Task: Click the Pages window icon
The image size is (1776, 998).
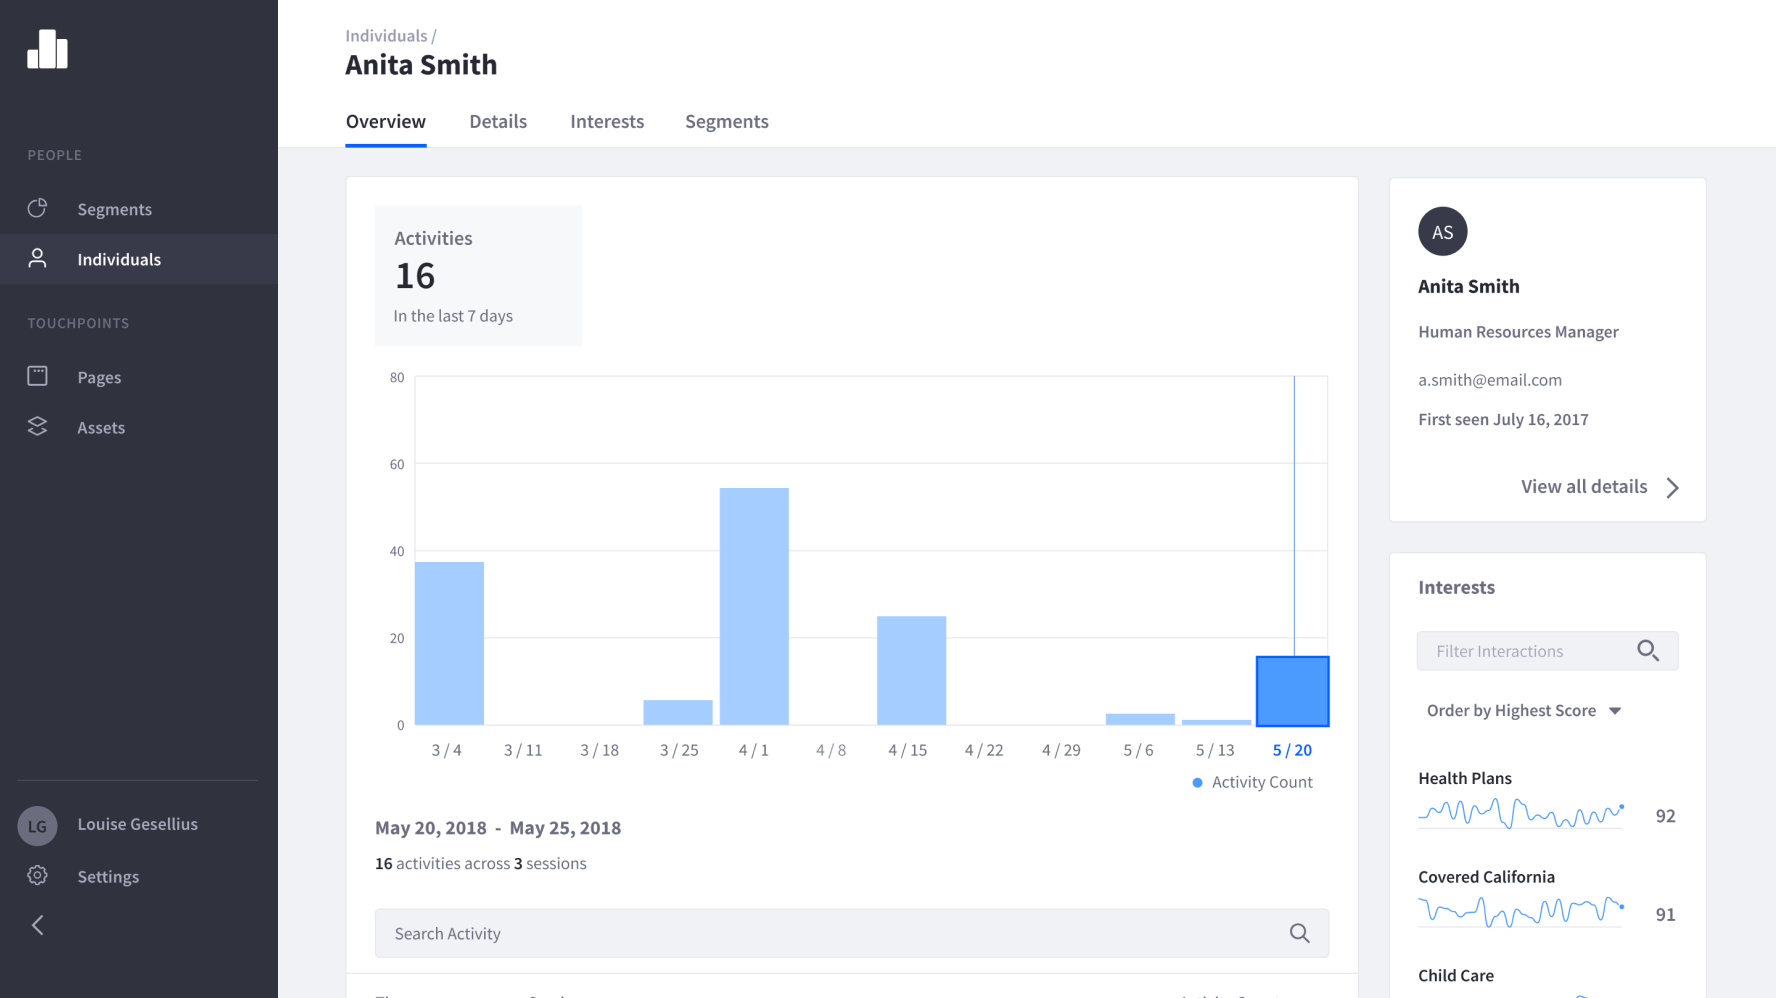Action: (x=37, y=376)
